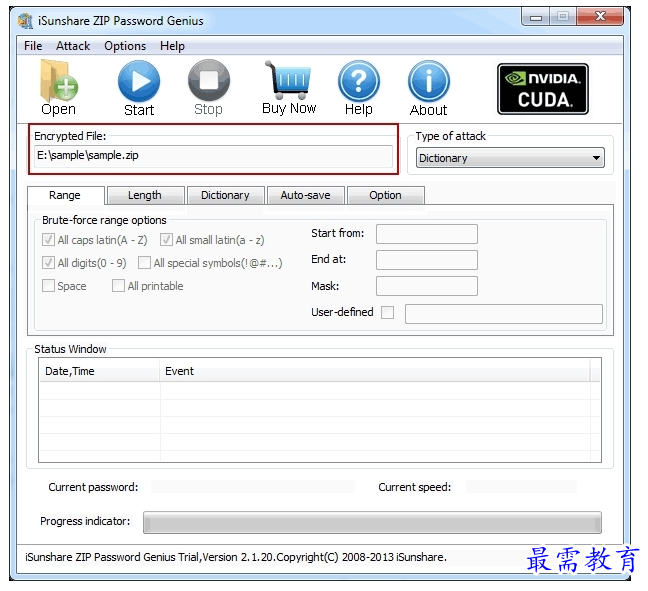Screen dimensions: 648x591
Task: Show the About info icon
Action: [429, 88]
